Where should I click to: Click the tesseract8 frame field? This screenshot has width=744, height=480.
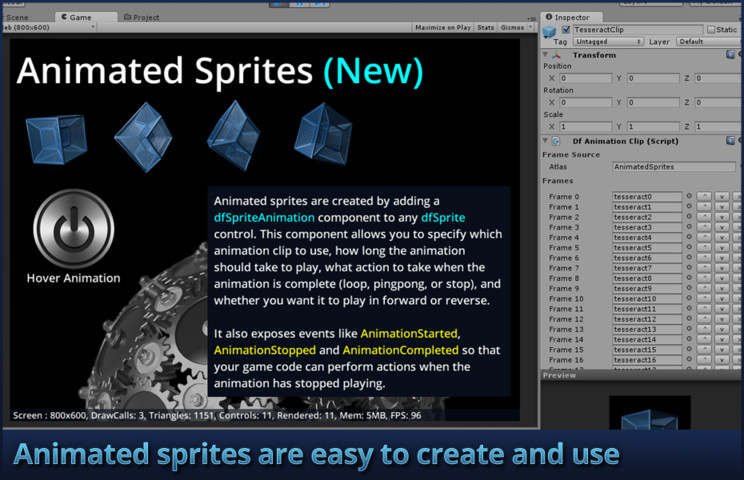[x=647, y=278]
